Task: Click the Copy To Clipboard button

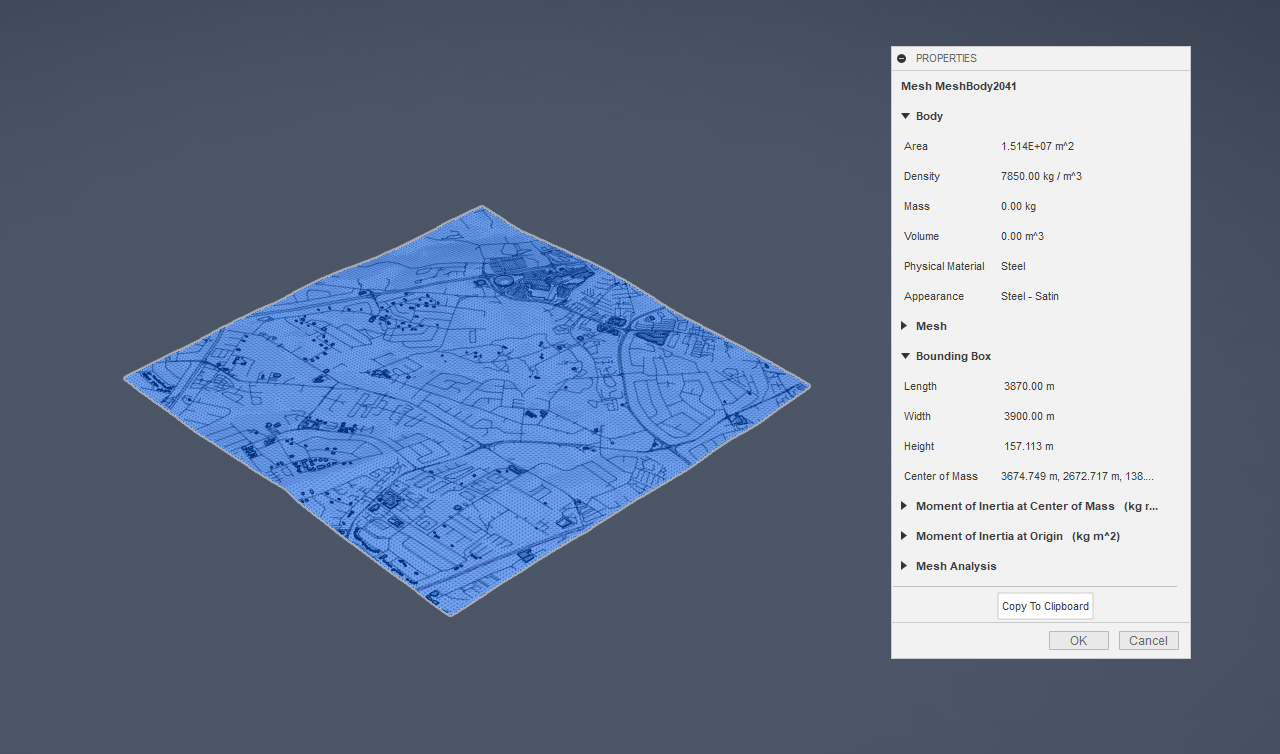Action: (x=1044, y=605)
